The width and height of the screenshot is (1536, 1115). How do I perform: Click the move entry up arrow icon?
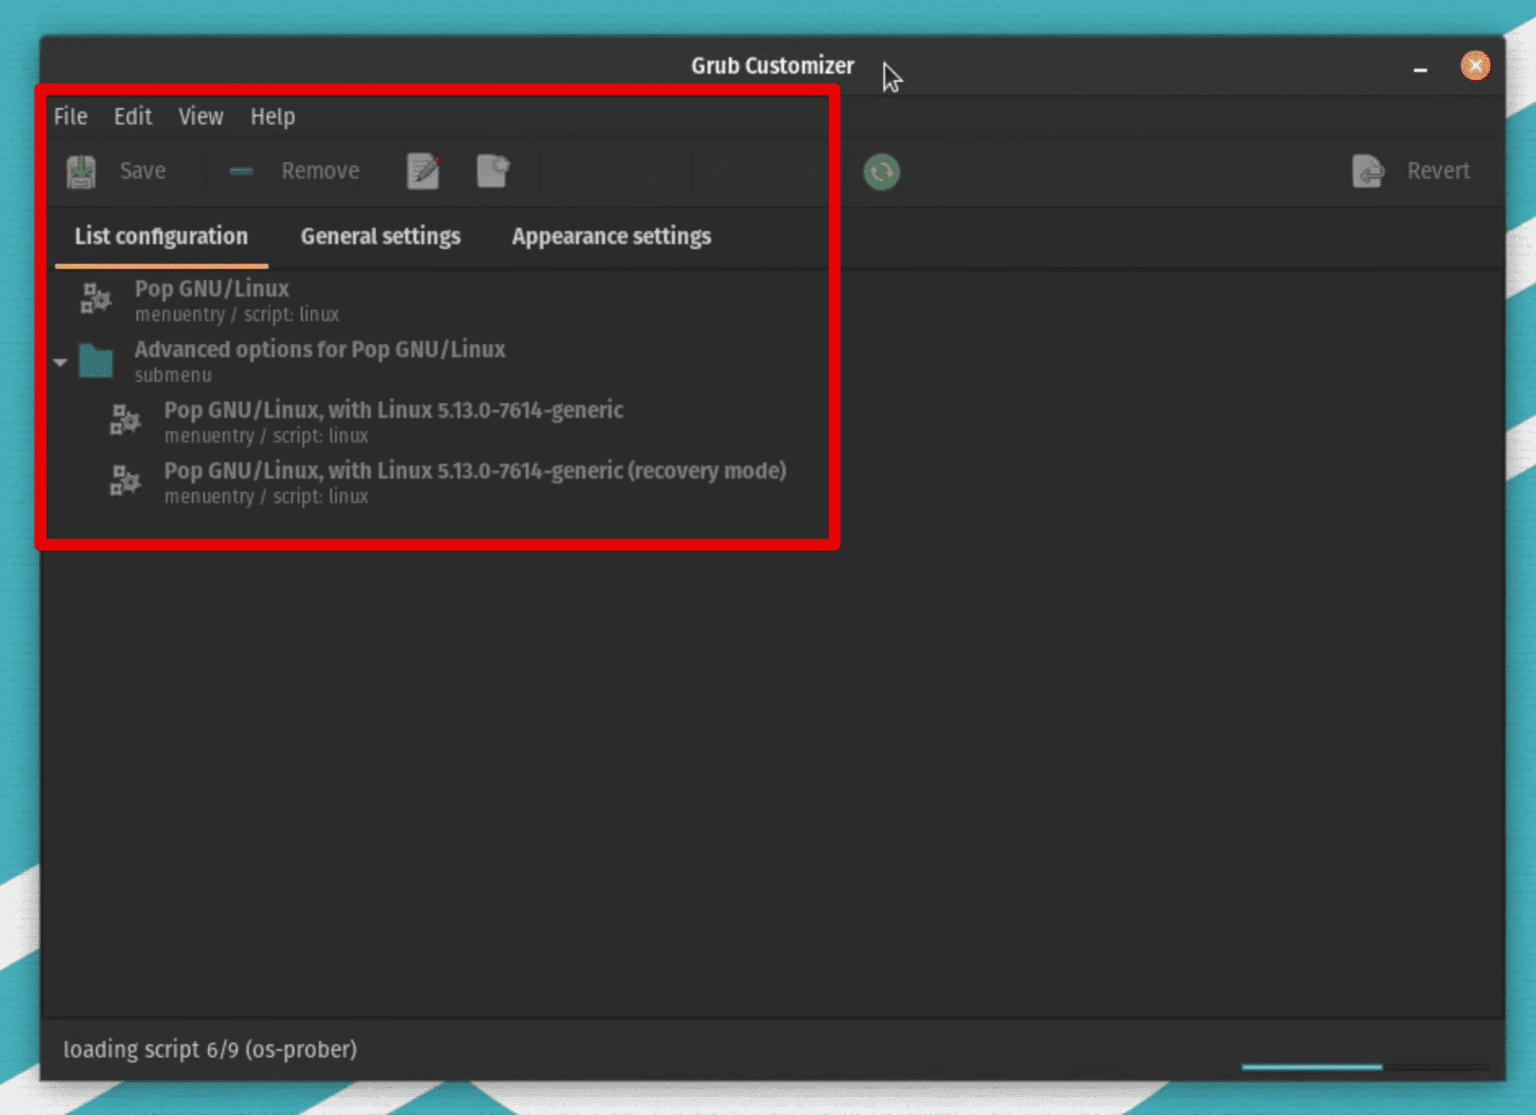tap(577, 171)
